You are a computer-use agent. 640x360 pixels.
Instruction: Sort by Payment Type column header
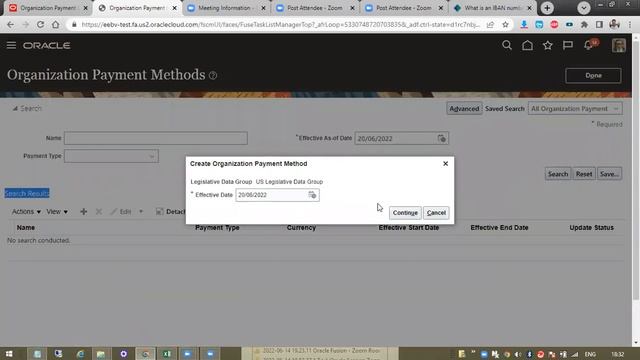[x=217, y=228]
